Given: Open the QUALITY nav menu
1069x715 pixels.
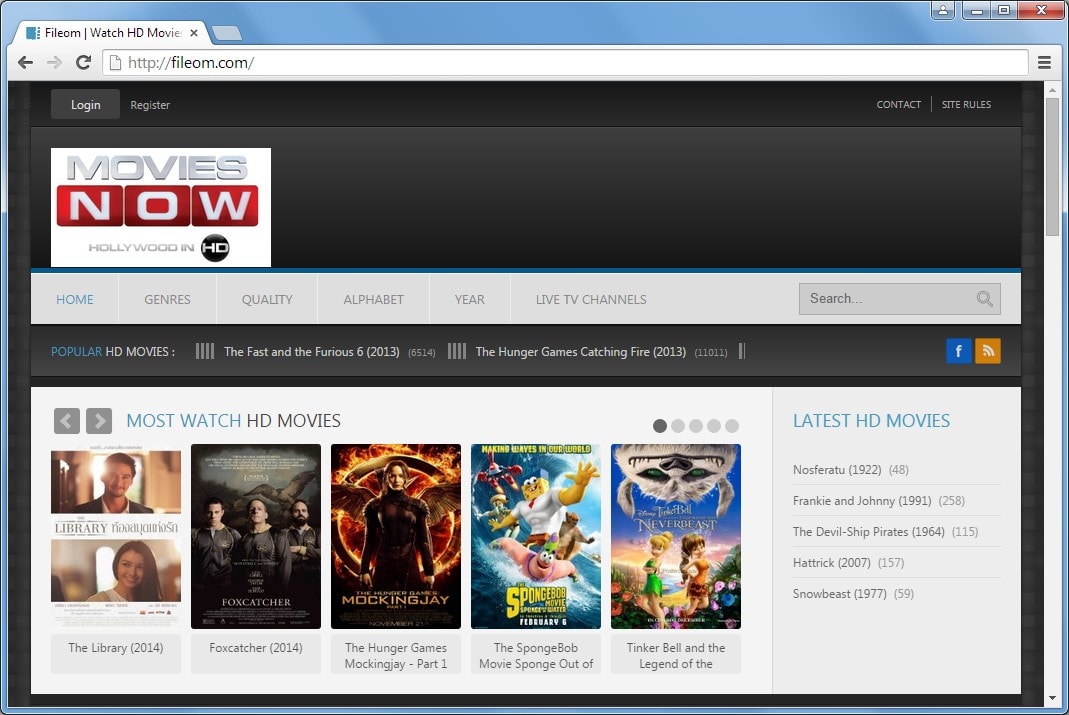Looking at the screenshot, I should click(267, 299).
